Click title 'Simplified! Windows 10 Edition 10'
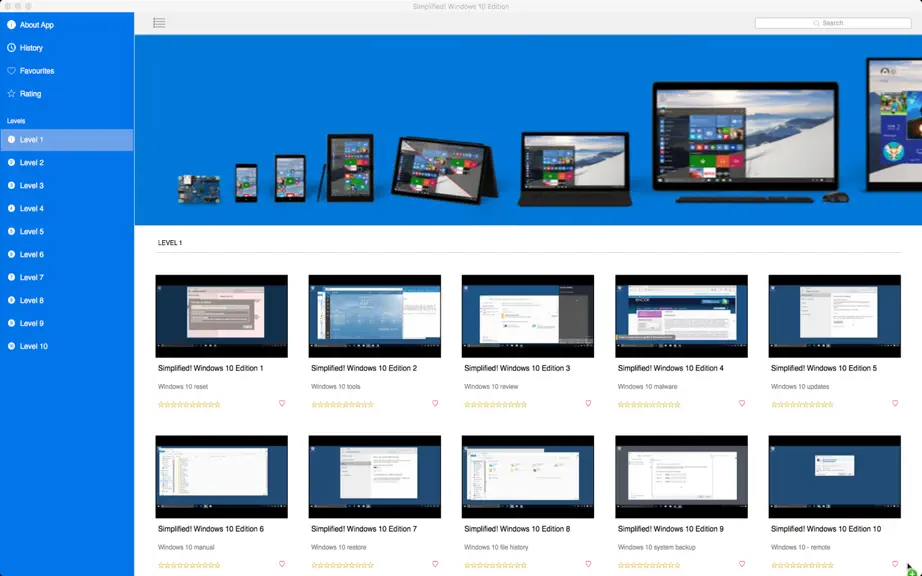The height and width of the screenshot is (576, 922). pyautogui.click(x=826, y=529)
